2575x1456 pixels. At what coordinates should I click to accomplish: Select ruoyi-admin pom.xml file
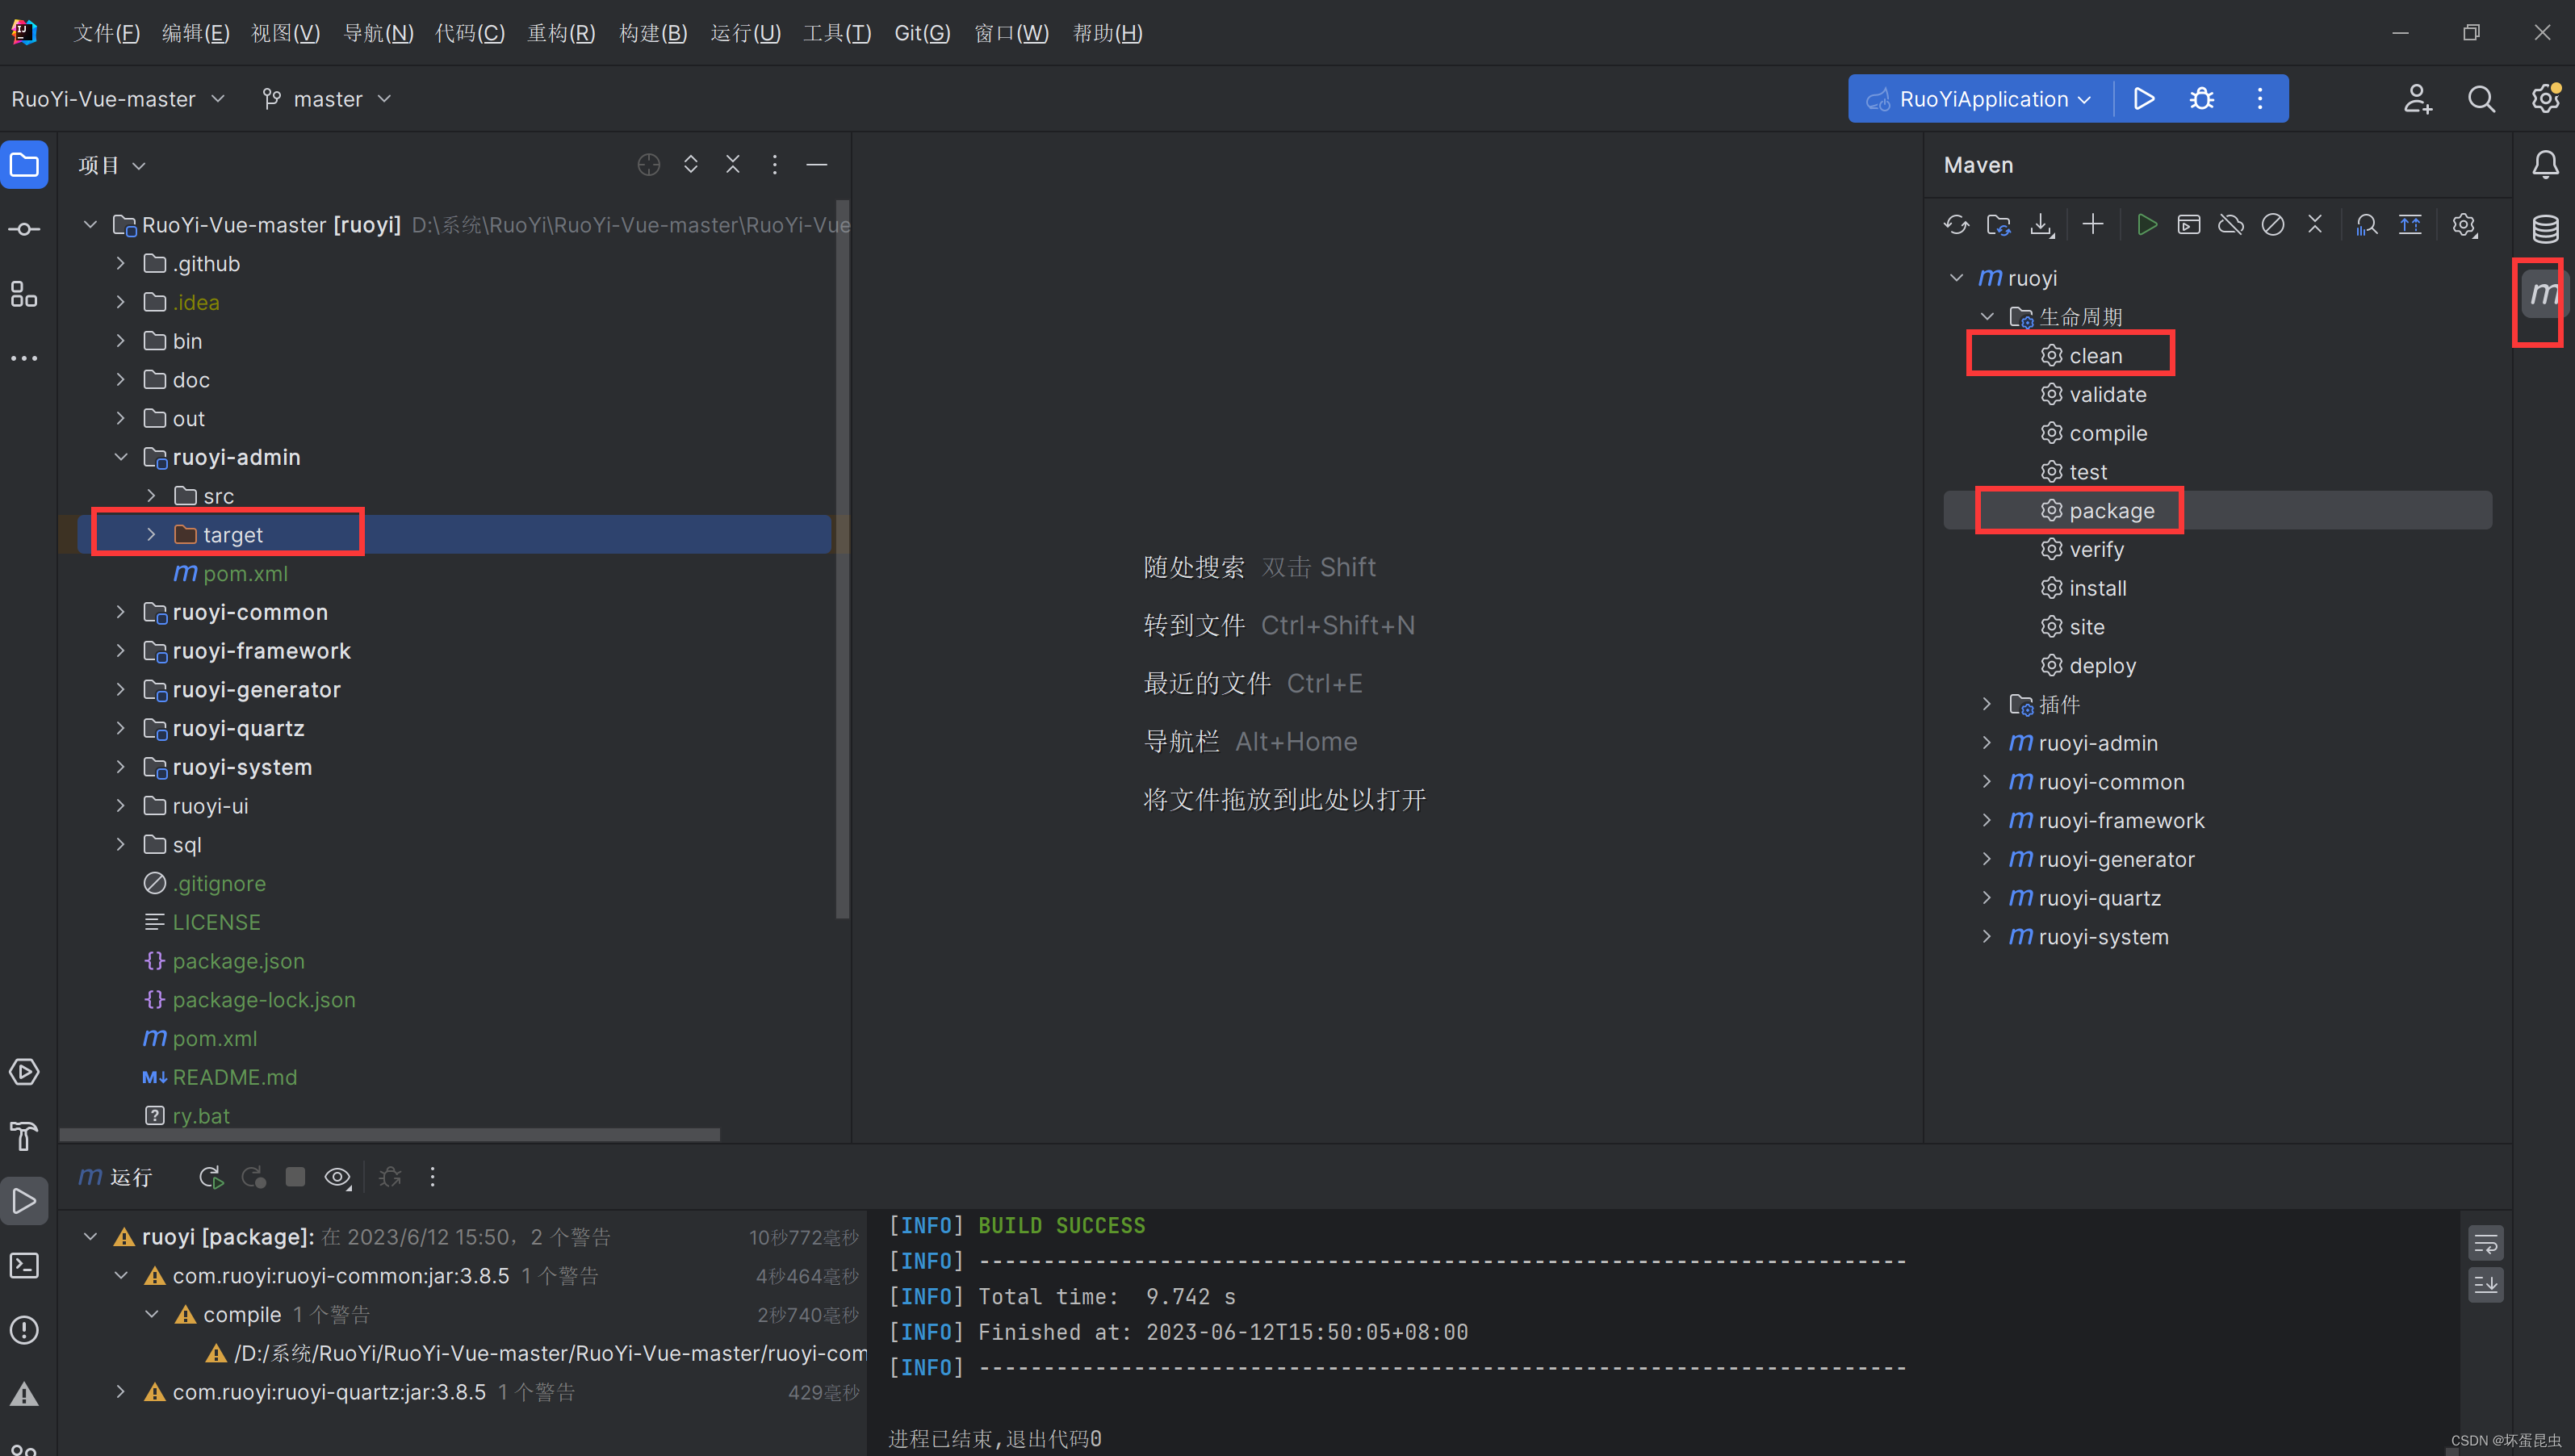(x=231, y=574)
